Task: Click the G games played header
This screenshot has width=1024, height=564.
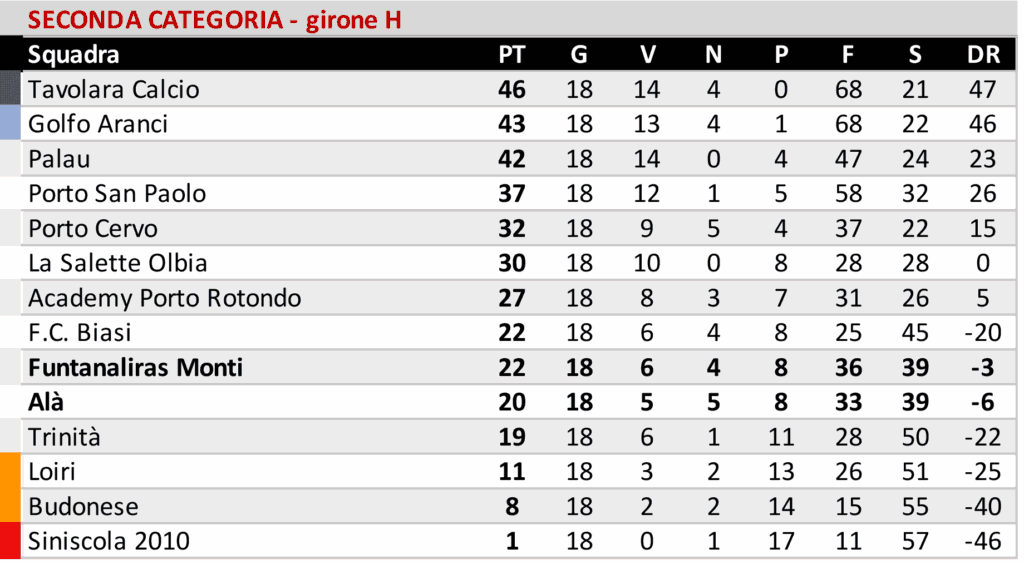Action: 579,55
